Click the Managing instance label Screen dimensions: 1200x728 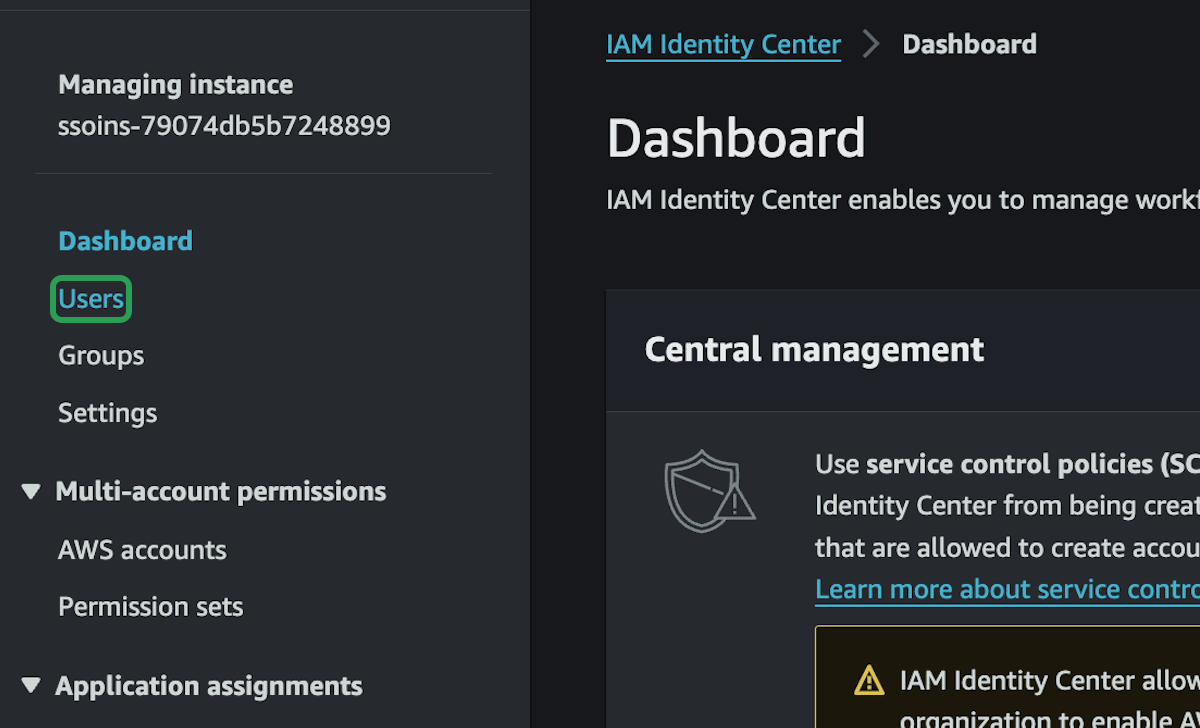pyautogui.click(x=175, y=85)
